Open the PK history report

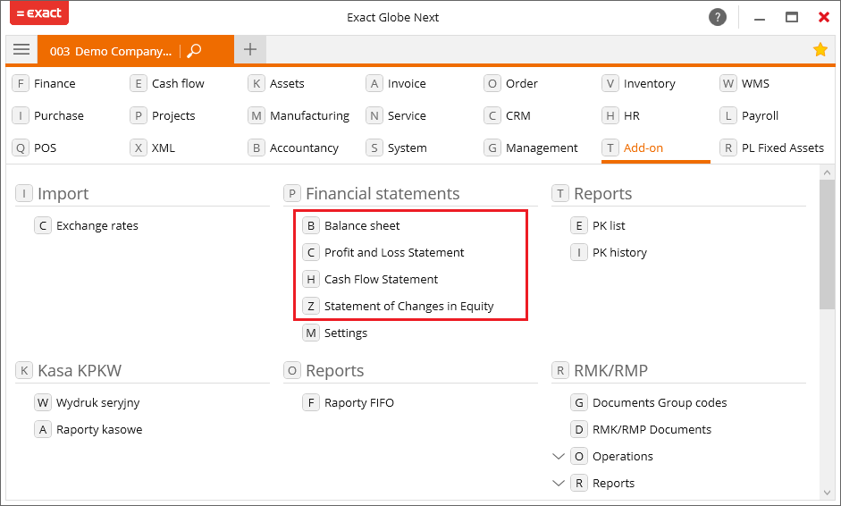pyautogui.click(x=609, y=252)
